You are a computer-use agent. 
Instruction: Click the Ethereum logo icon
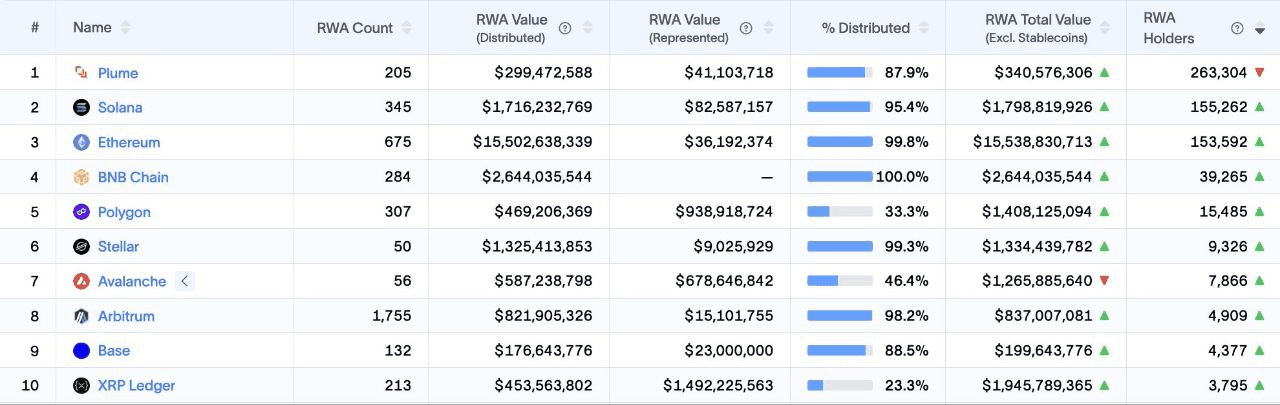[x=81, y=143]
